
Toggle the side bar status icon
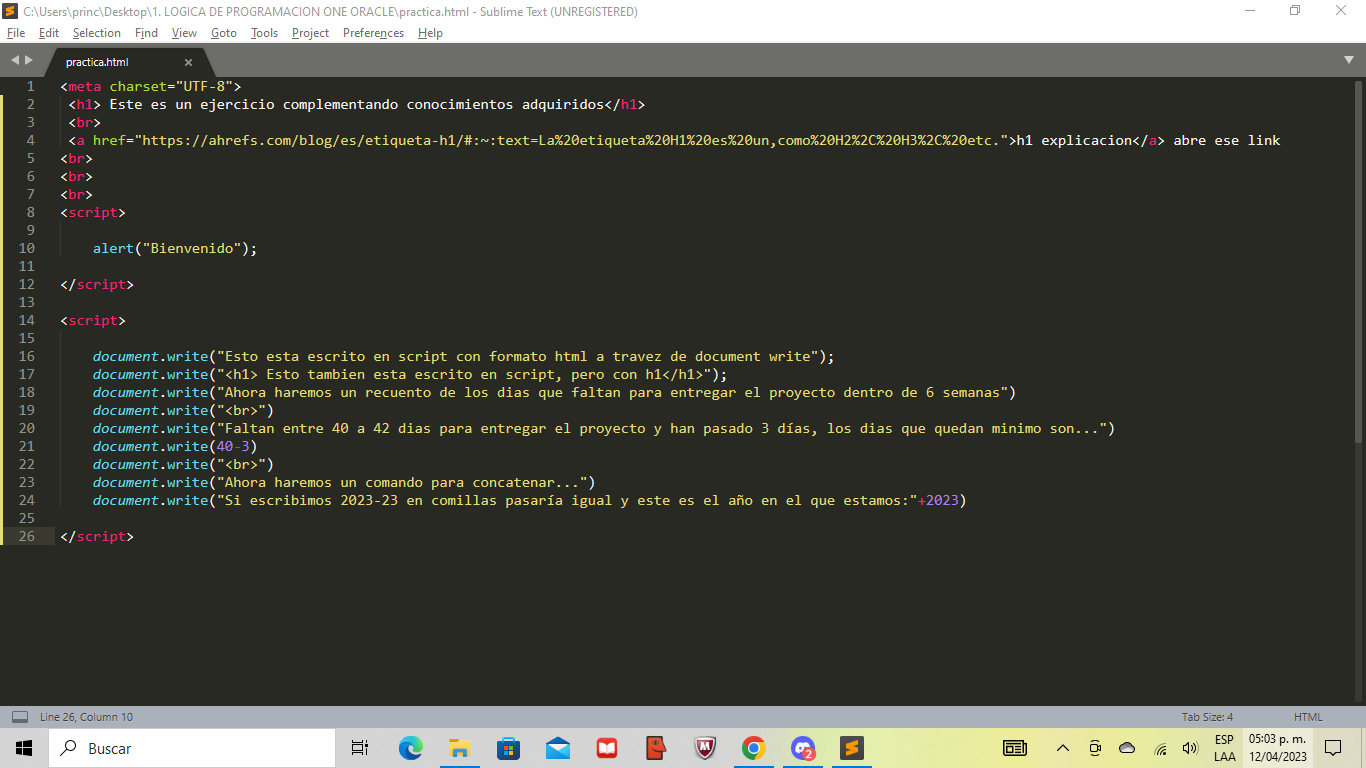point(20,717)
